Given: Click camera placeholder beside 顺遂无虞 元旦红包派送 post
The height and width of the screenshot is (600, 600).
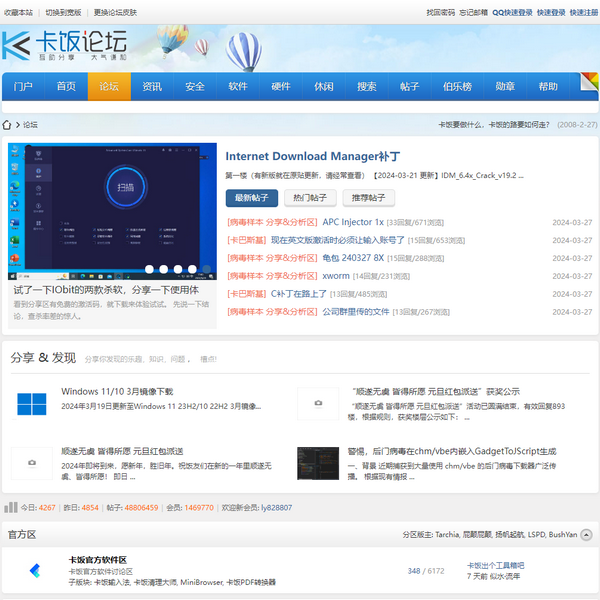Looking at the screenshot, I should coord(31,462).
